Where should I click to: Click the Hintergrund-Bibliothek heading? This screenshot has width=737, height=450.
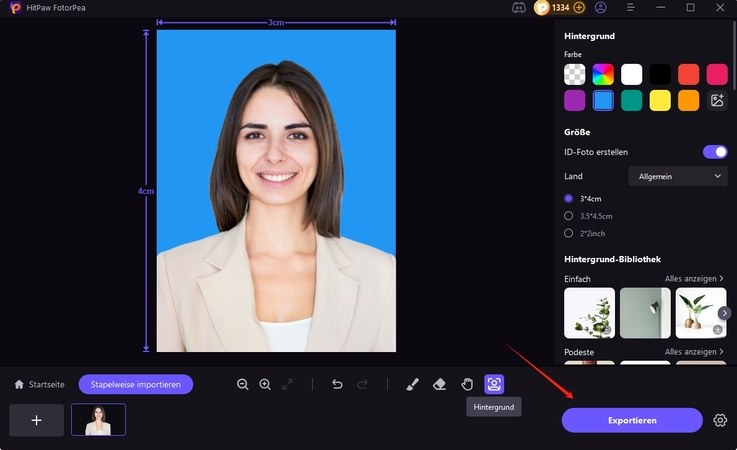(612, 259)
